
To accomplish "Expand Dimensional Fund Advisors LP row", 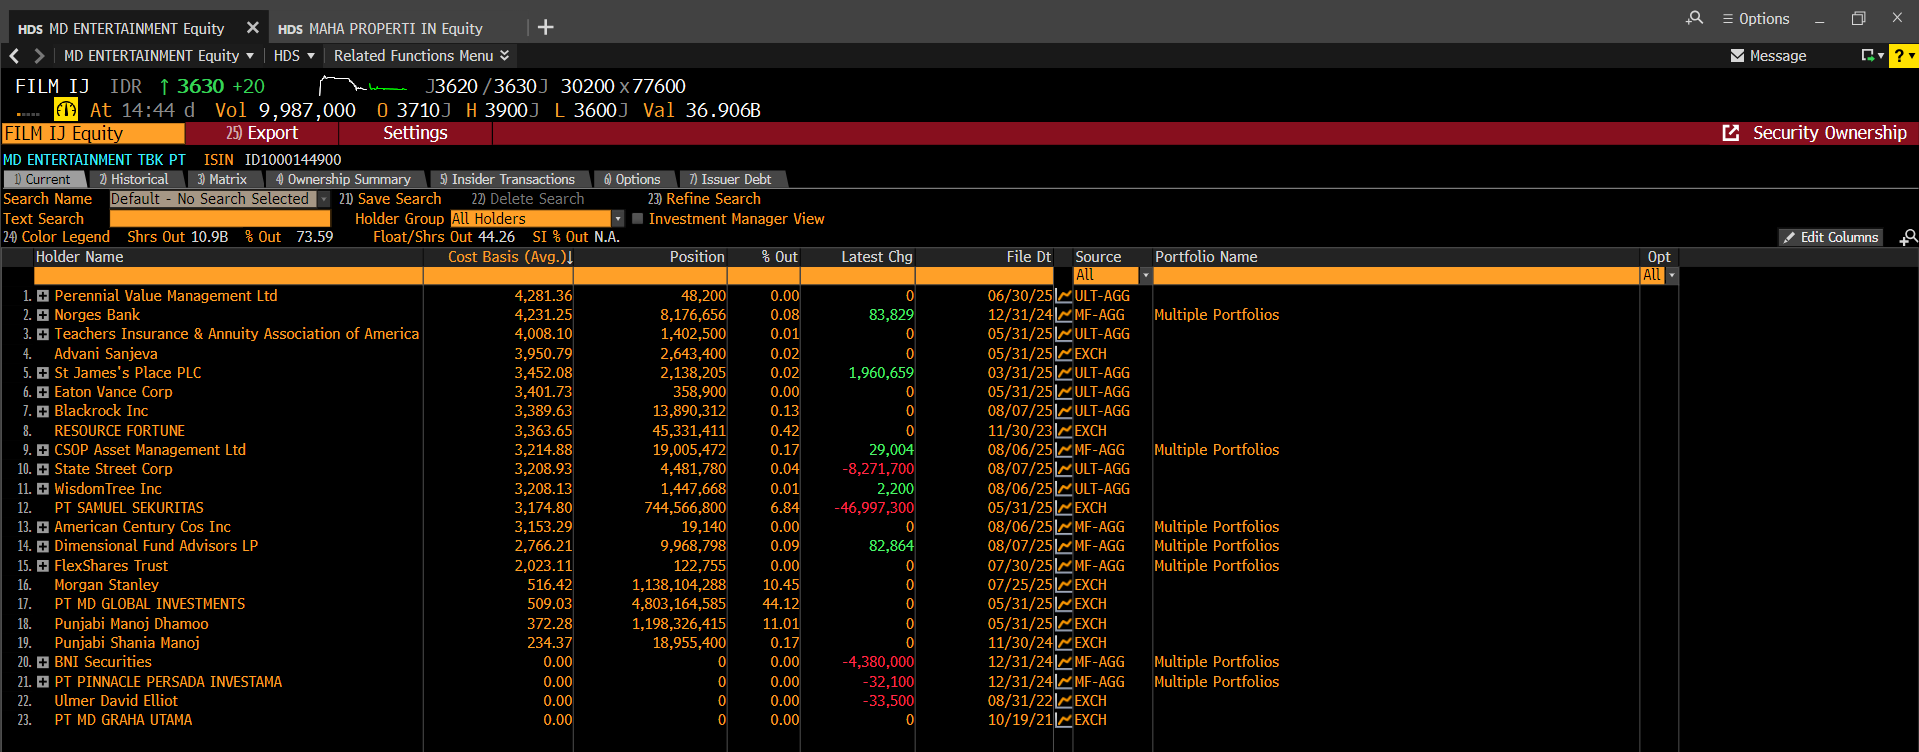I will [x=43, y=546].
